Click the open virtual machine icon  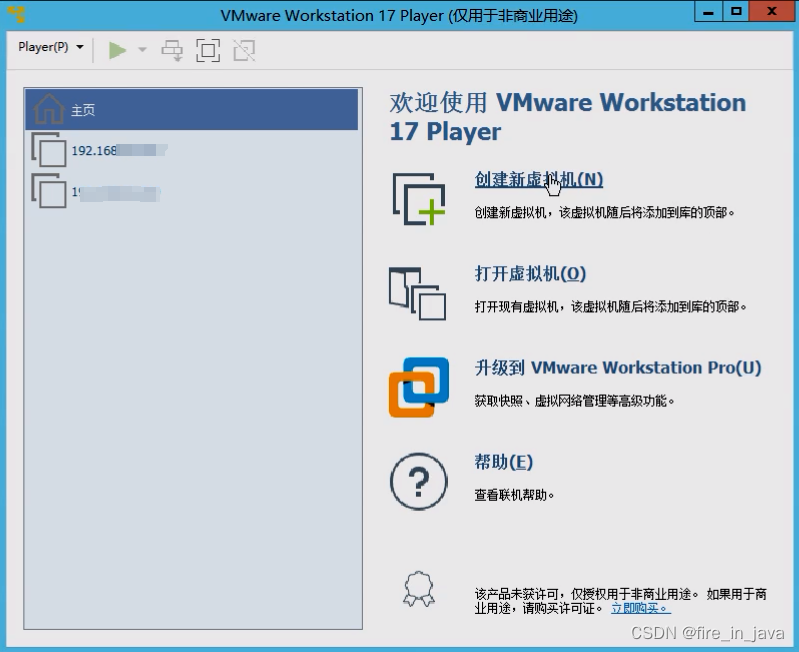pyautogui.click(x=417, y=294)
